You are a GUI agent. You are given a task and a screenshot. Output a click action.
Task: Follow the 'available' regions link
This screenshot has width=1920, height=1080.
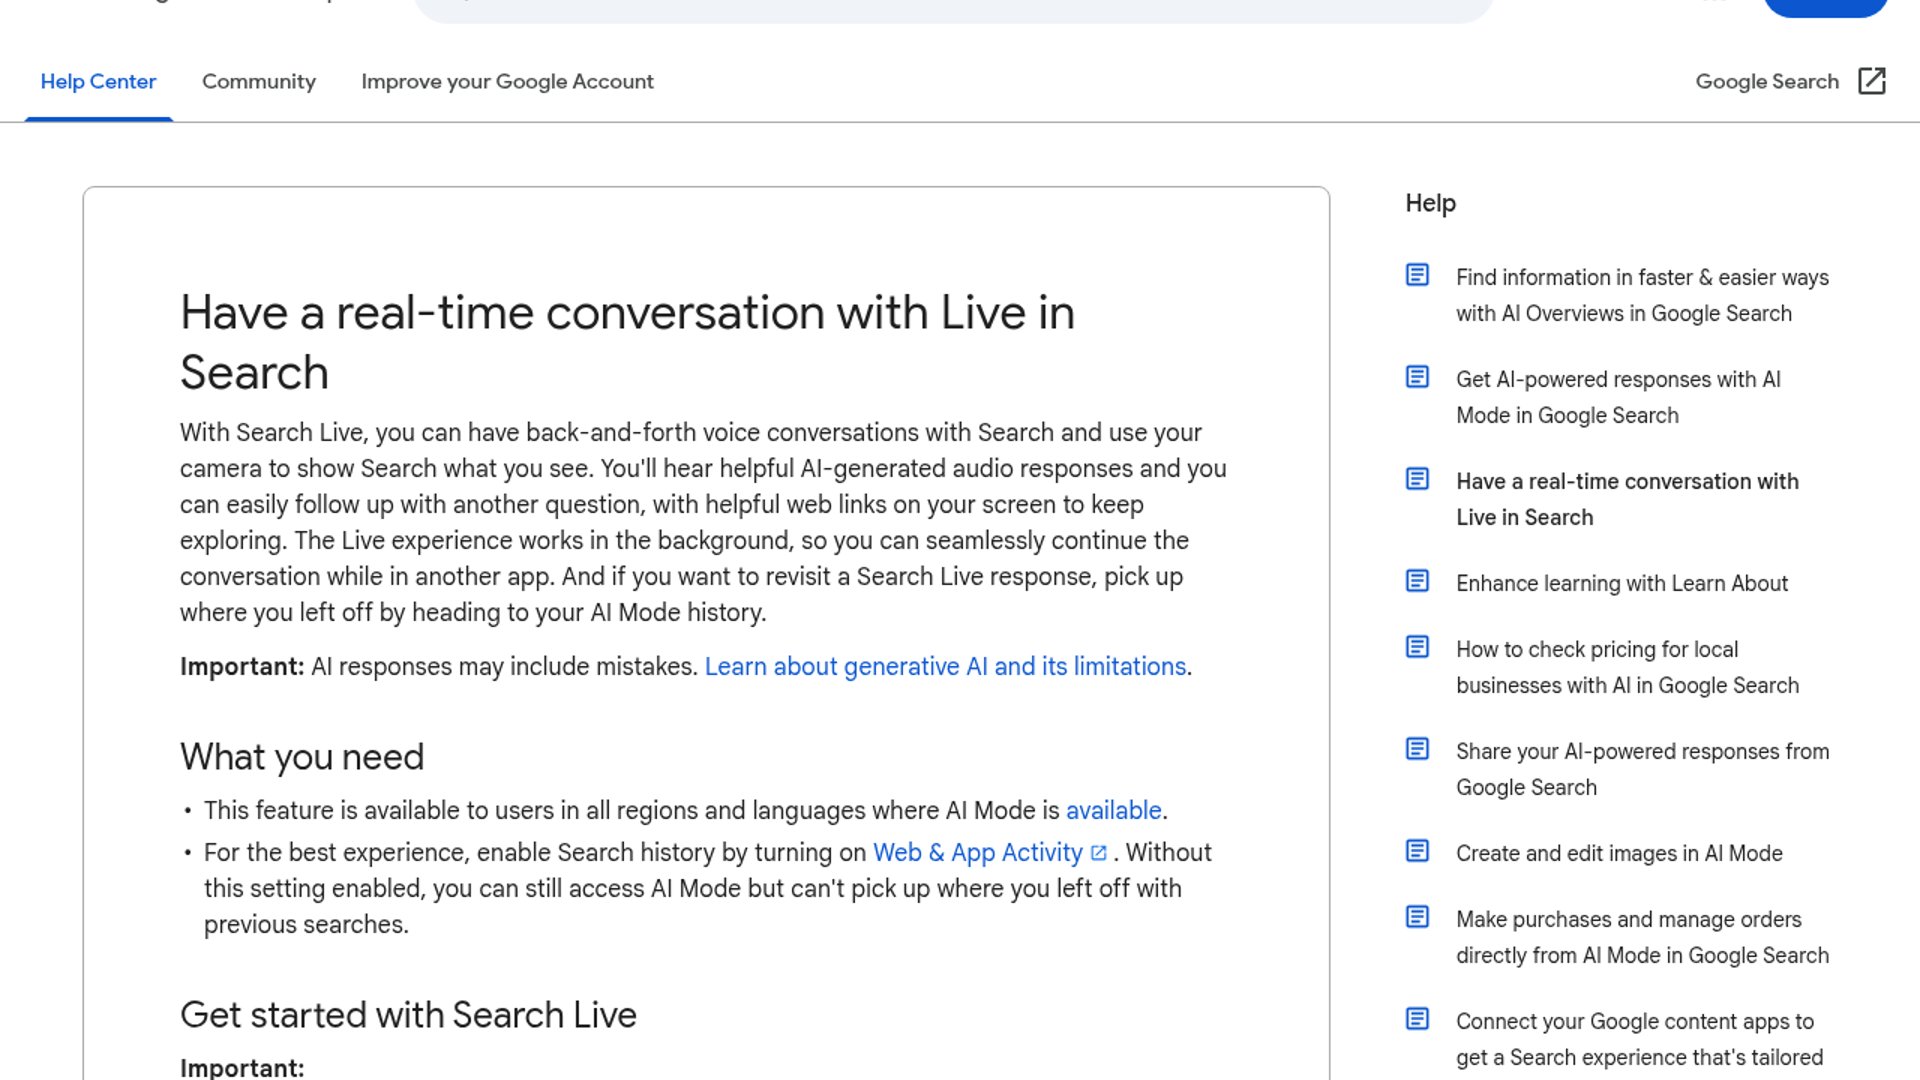1113,811
